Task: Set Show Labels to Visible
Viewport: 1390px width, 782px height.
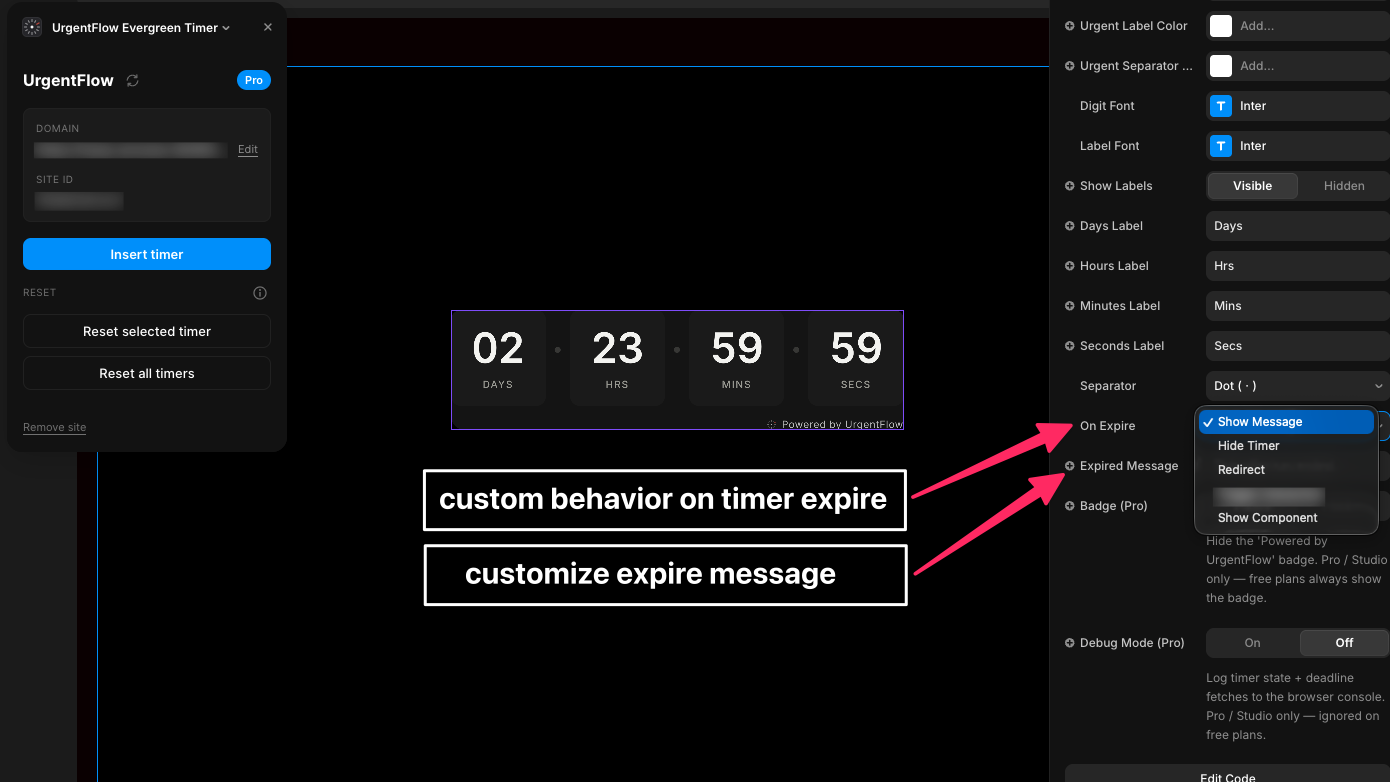Action: (1253, 186)
